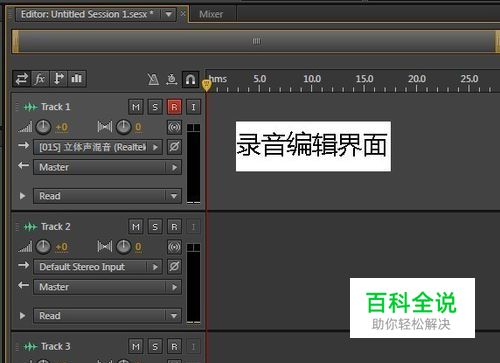The width and height of the screenshot is (500, 363).
Task: Click Track 1 volume level icon
Action: (25, 127)
